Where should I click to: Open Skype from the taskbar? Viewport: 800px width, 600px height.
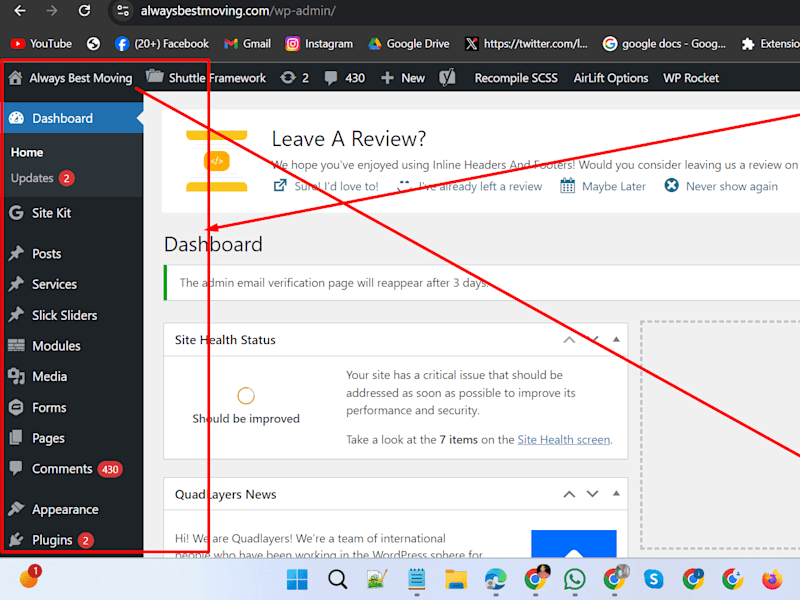(x=654, y=580)
